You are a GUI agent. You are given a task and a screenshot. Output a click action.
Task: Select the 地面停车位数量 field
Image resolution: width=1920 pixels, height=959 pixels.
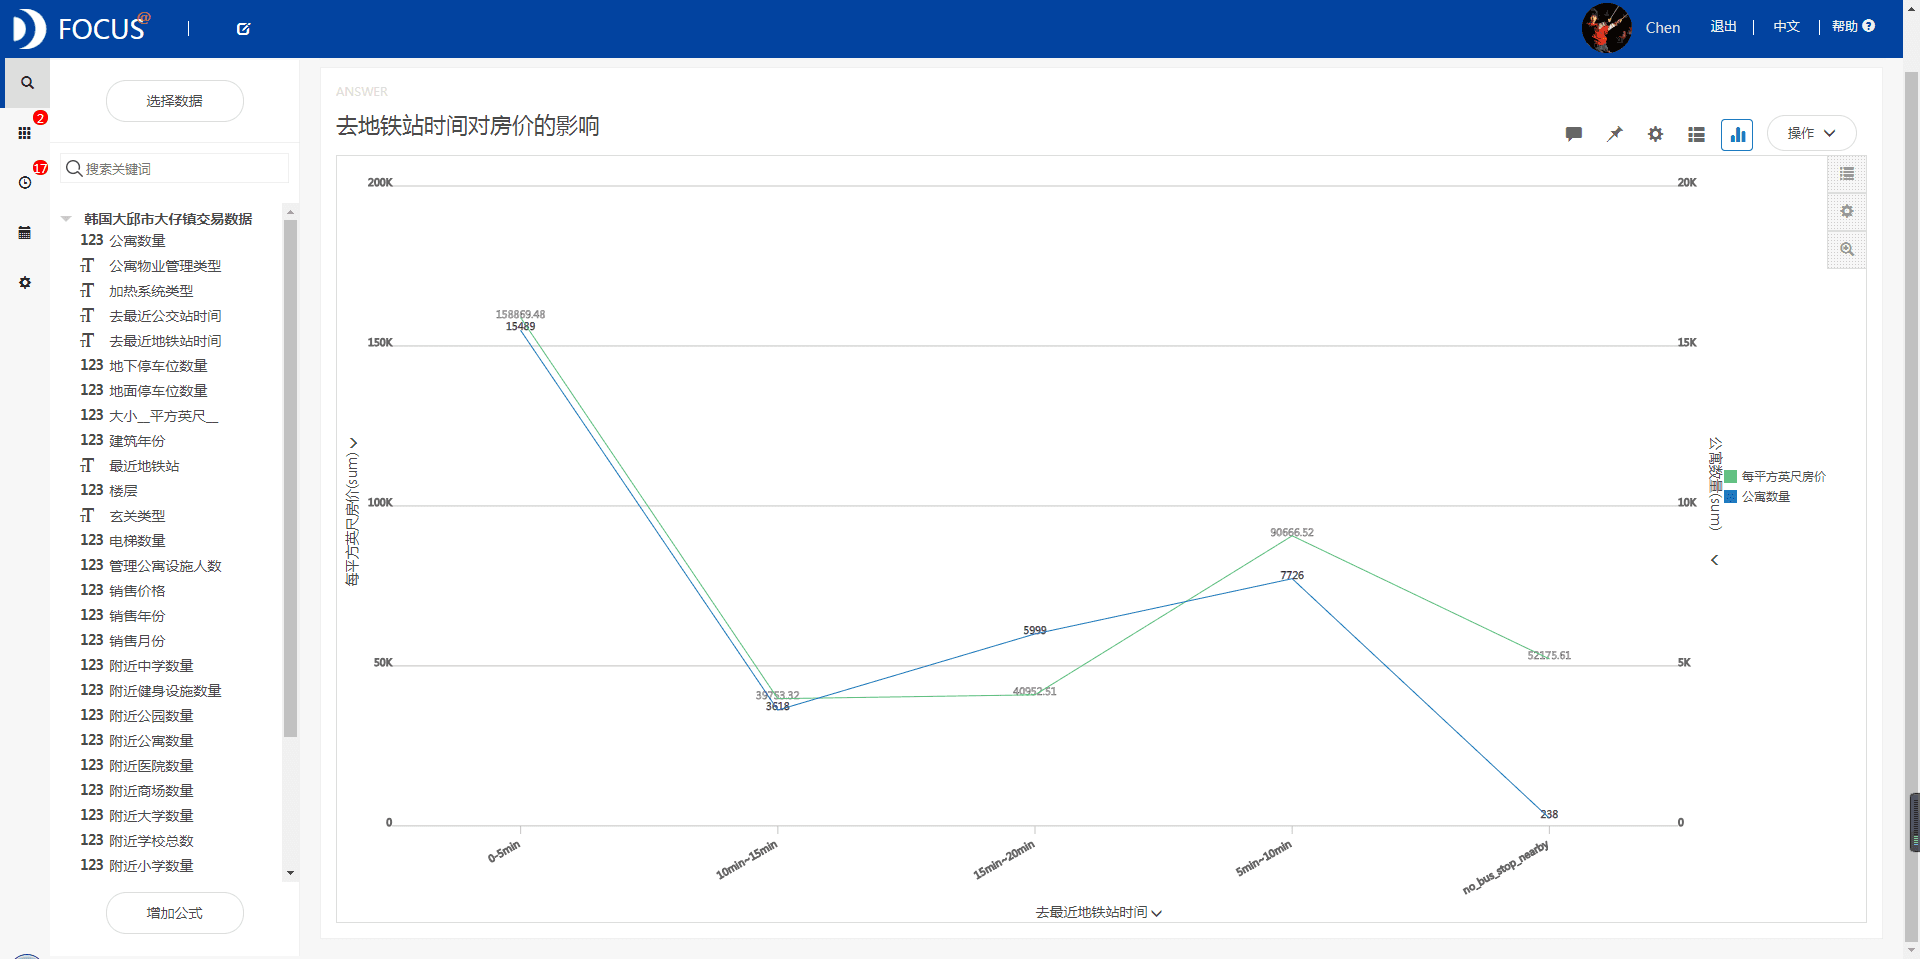[x=158, y=391]
